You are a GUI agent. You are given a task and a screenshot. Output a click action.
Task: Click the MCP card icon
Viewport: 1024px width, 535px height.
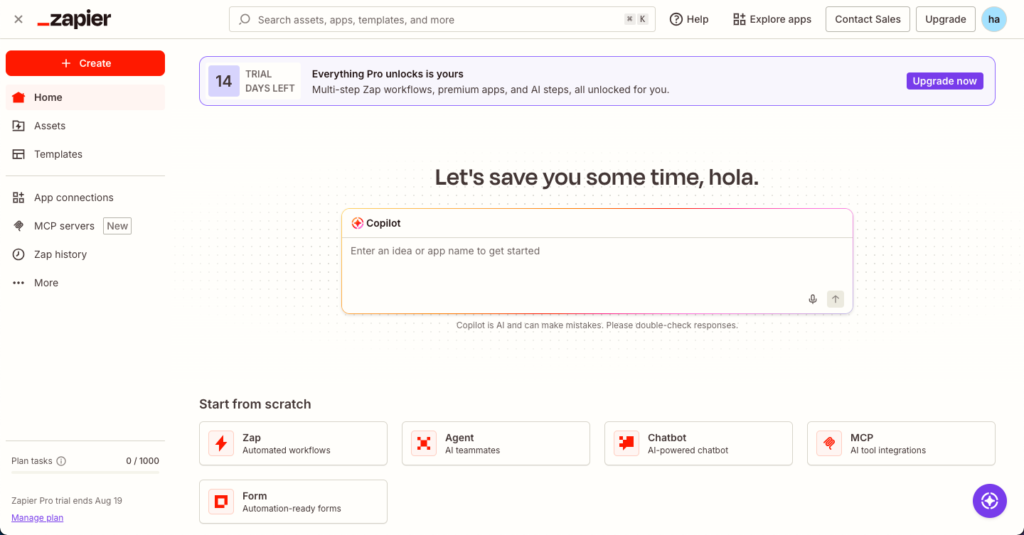click(829, 444)
